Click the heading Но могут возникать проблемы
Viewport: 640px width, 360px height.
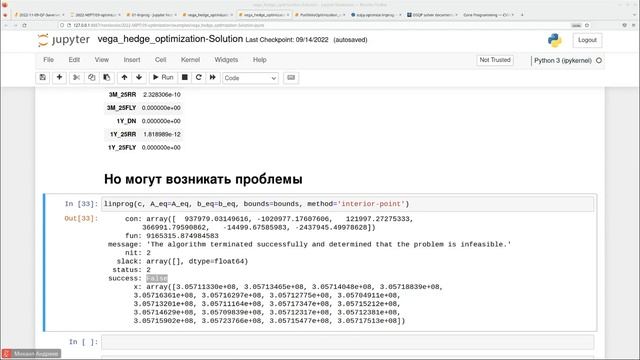pyautogui.click(x=203, y=179)
